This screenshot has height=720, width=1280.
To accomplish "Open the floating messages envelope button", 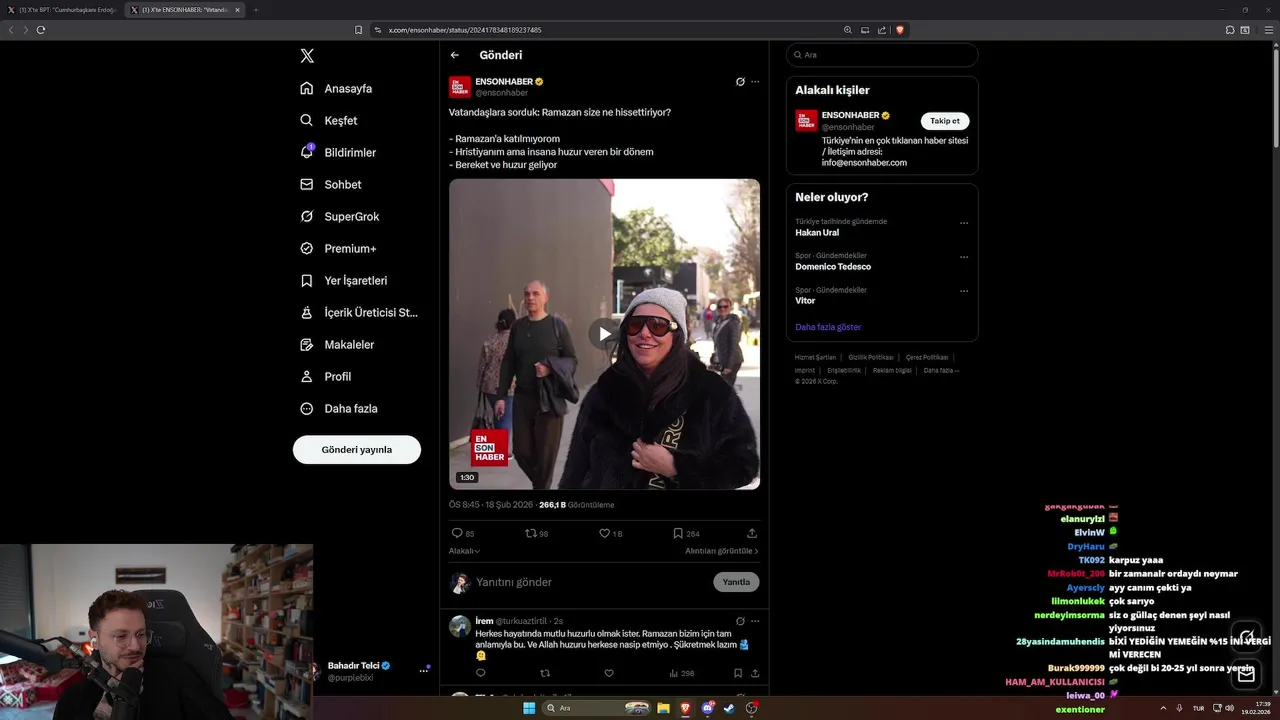I will coord(1246,675).
